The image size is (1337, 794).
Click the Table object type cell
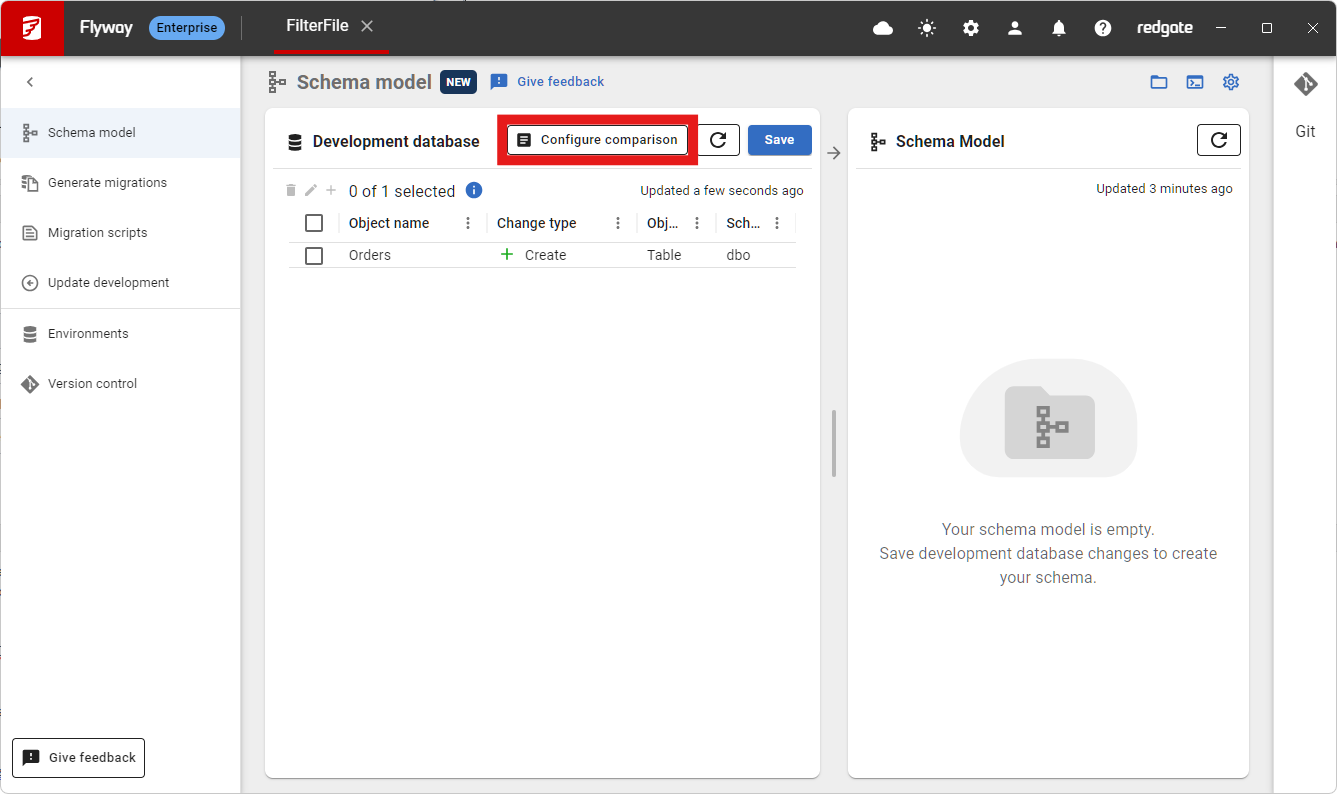tap(664, 256)
